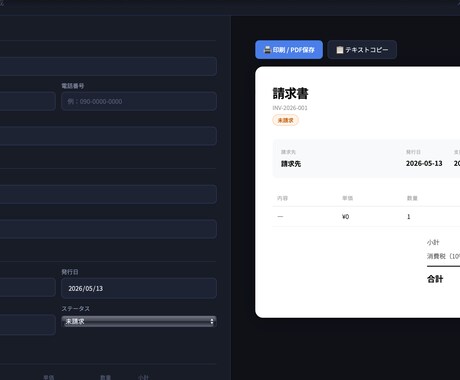
Task: Click the 請求先 bold name in the preview
Action: 291,164
